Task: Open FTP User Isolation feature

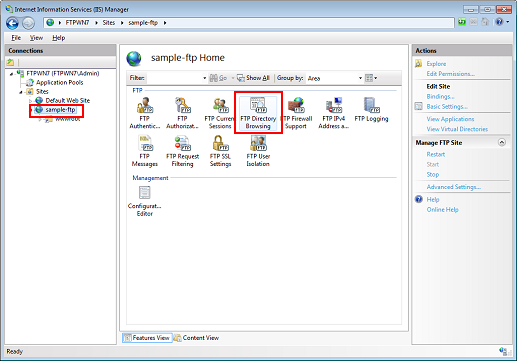Action: pos(258,151)
